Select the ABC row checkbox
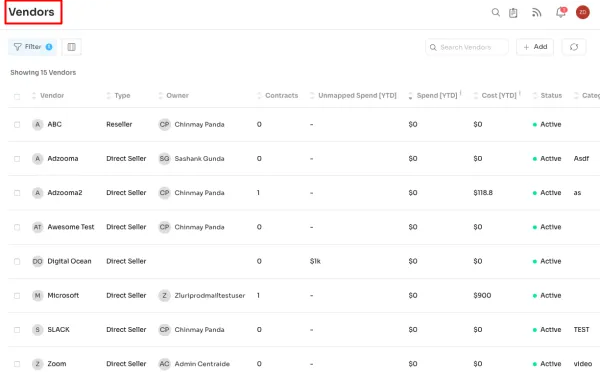Image resolution: width=600 pixels, height=373 pixels. pos(17,125)
